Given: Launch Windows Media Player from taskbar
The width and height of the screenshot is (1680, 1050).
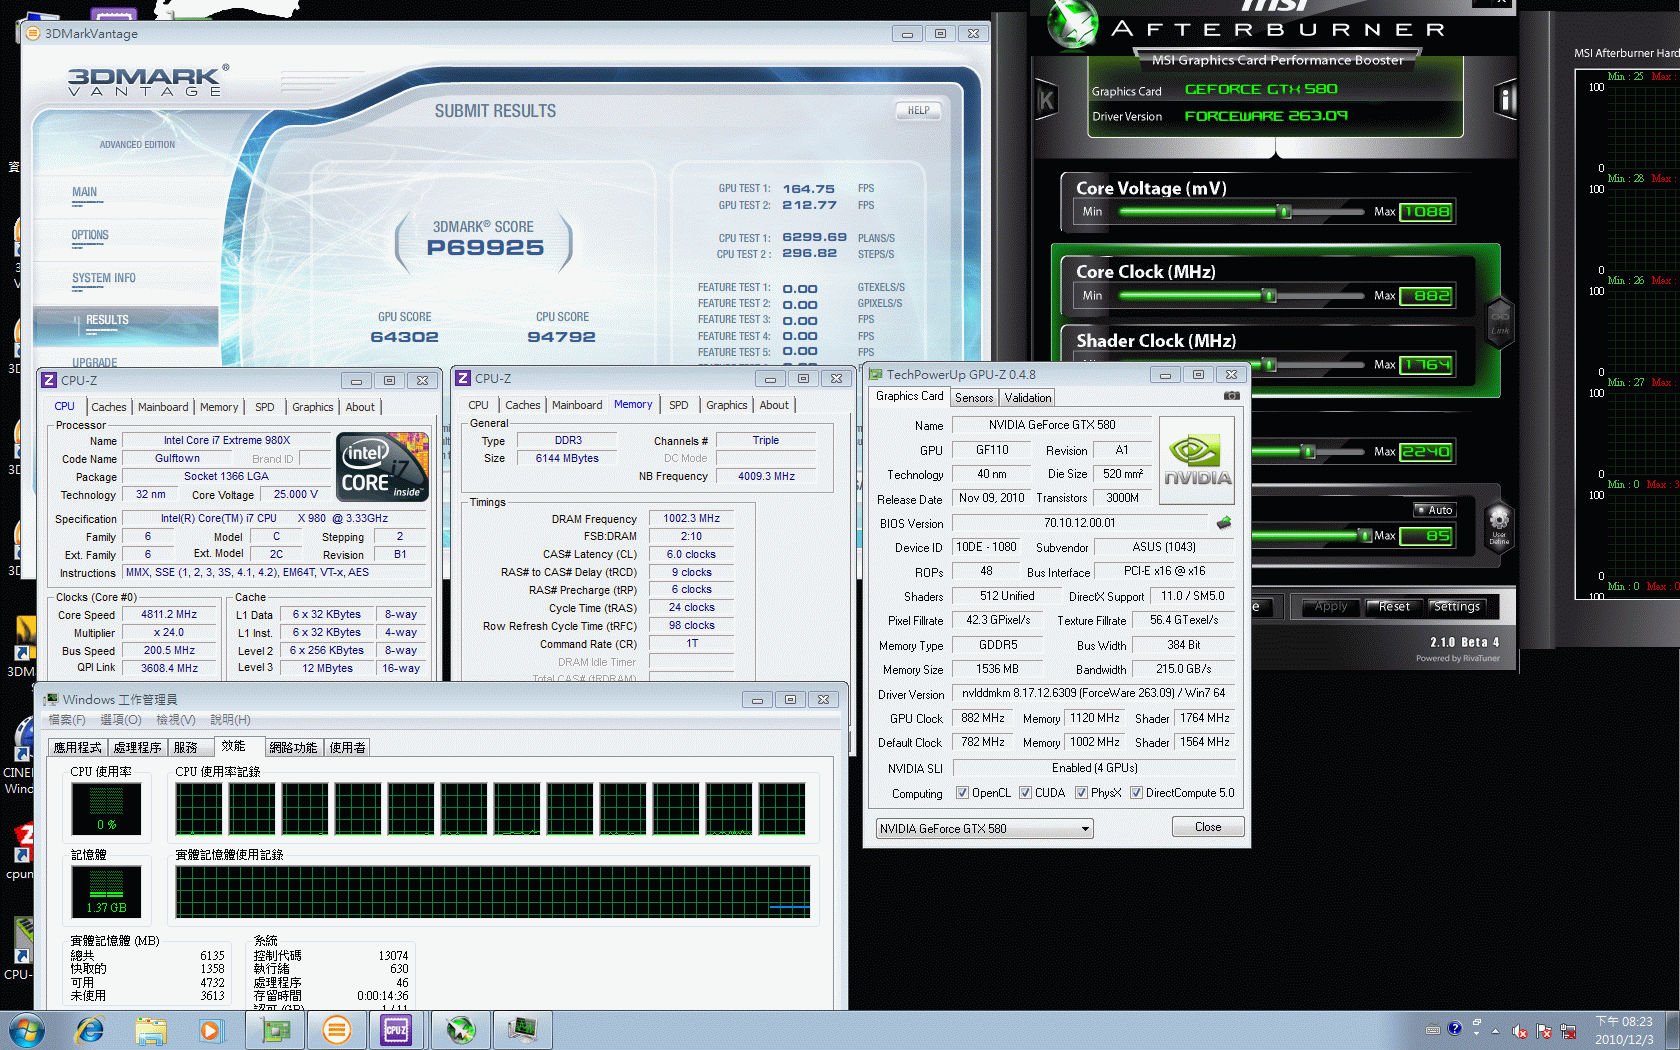Looking at the screenshot, I should point(210,1030).
